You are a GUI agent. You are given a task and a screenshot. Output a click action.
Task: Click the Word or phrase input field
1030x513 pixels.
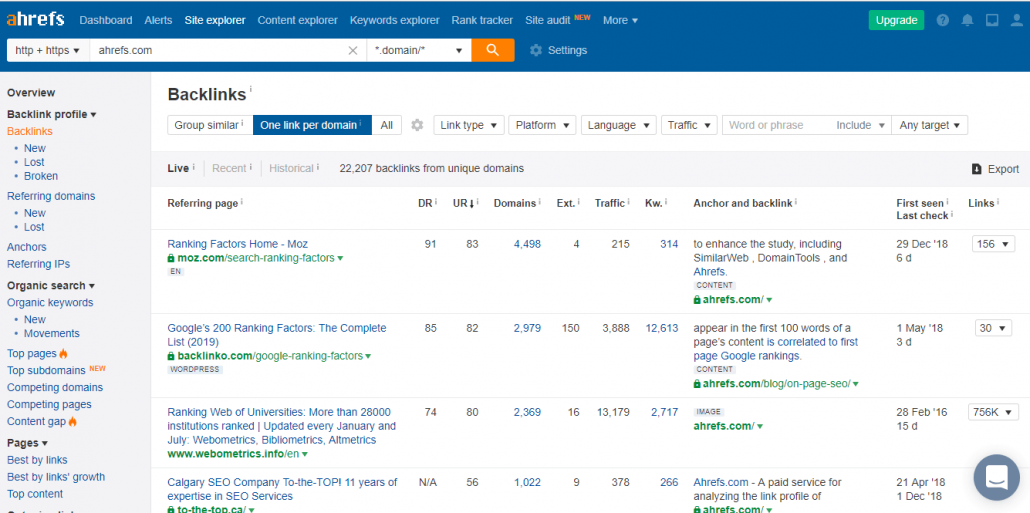(x=776, y=125)
